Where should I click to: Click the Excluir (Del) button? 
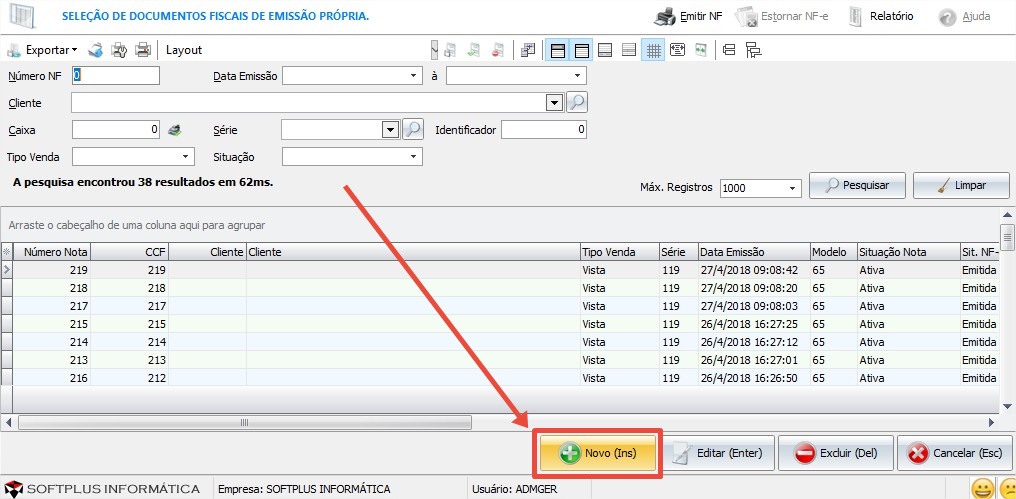(836, 453)
